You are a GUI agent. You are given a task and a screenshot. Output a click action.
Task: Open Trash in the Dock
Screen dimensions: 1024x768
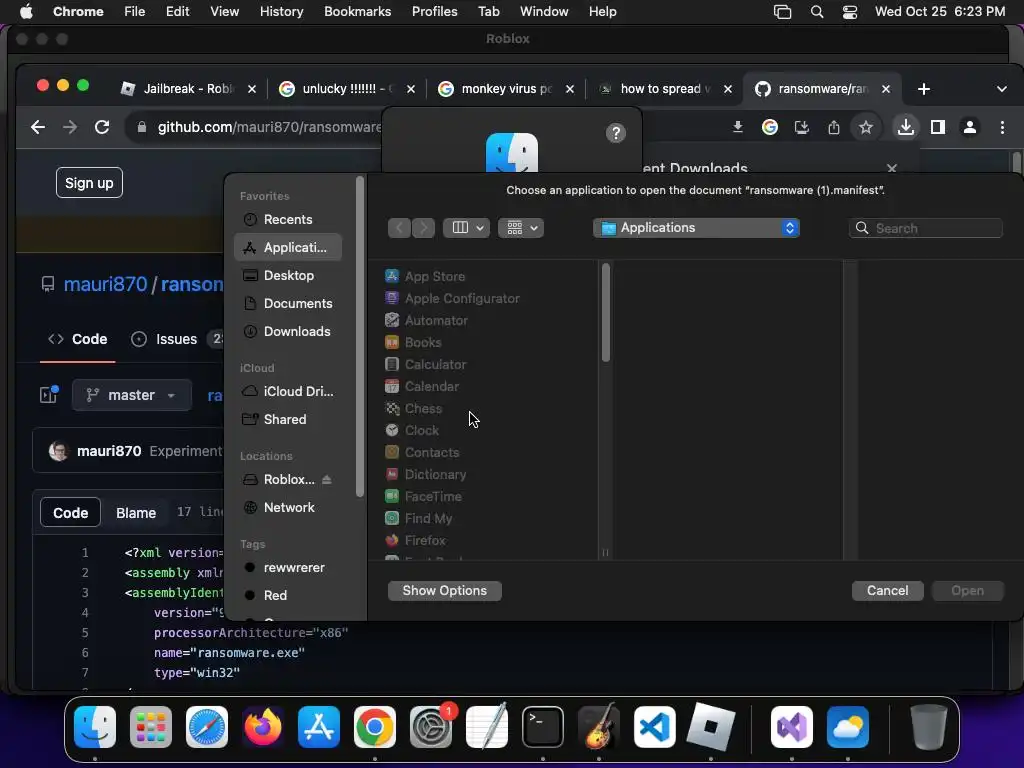click(929, 726)
